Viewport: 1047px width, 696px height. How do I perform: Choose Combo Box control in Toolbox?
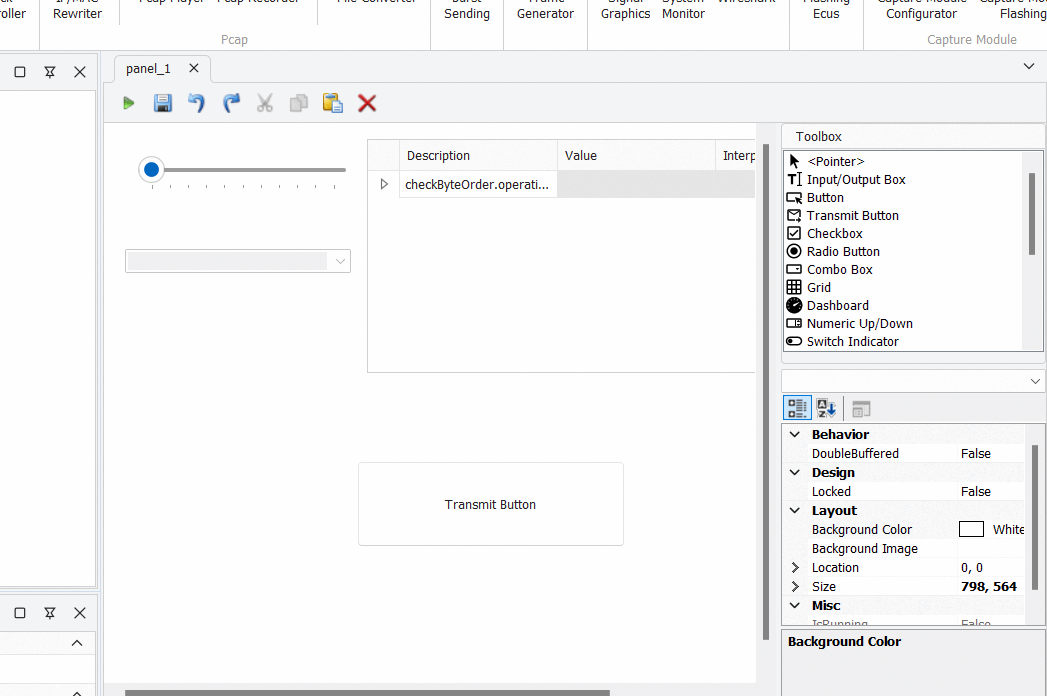click(x=830, y=270)
